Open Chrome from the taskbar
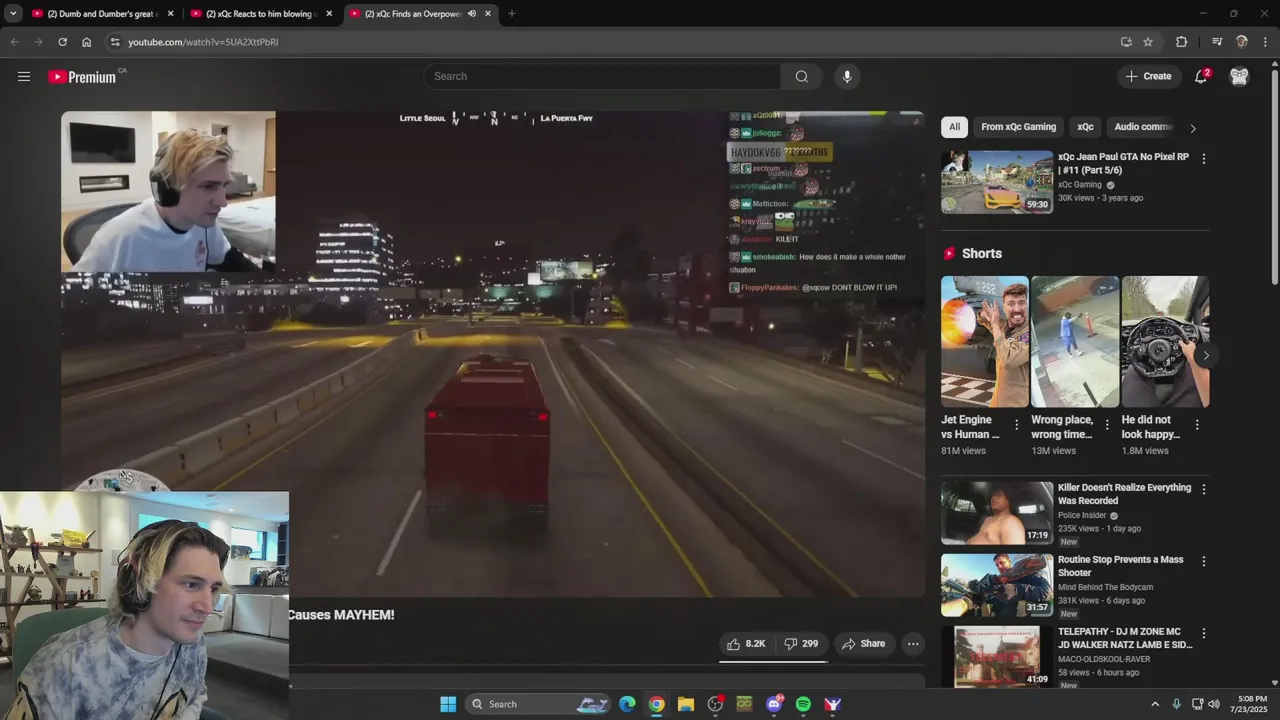 click(656, 704)
